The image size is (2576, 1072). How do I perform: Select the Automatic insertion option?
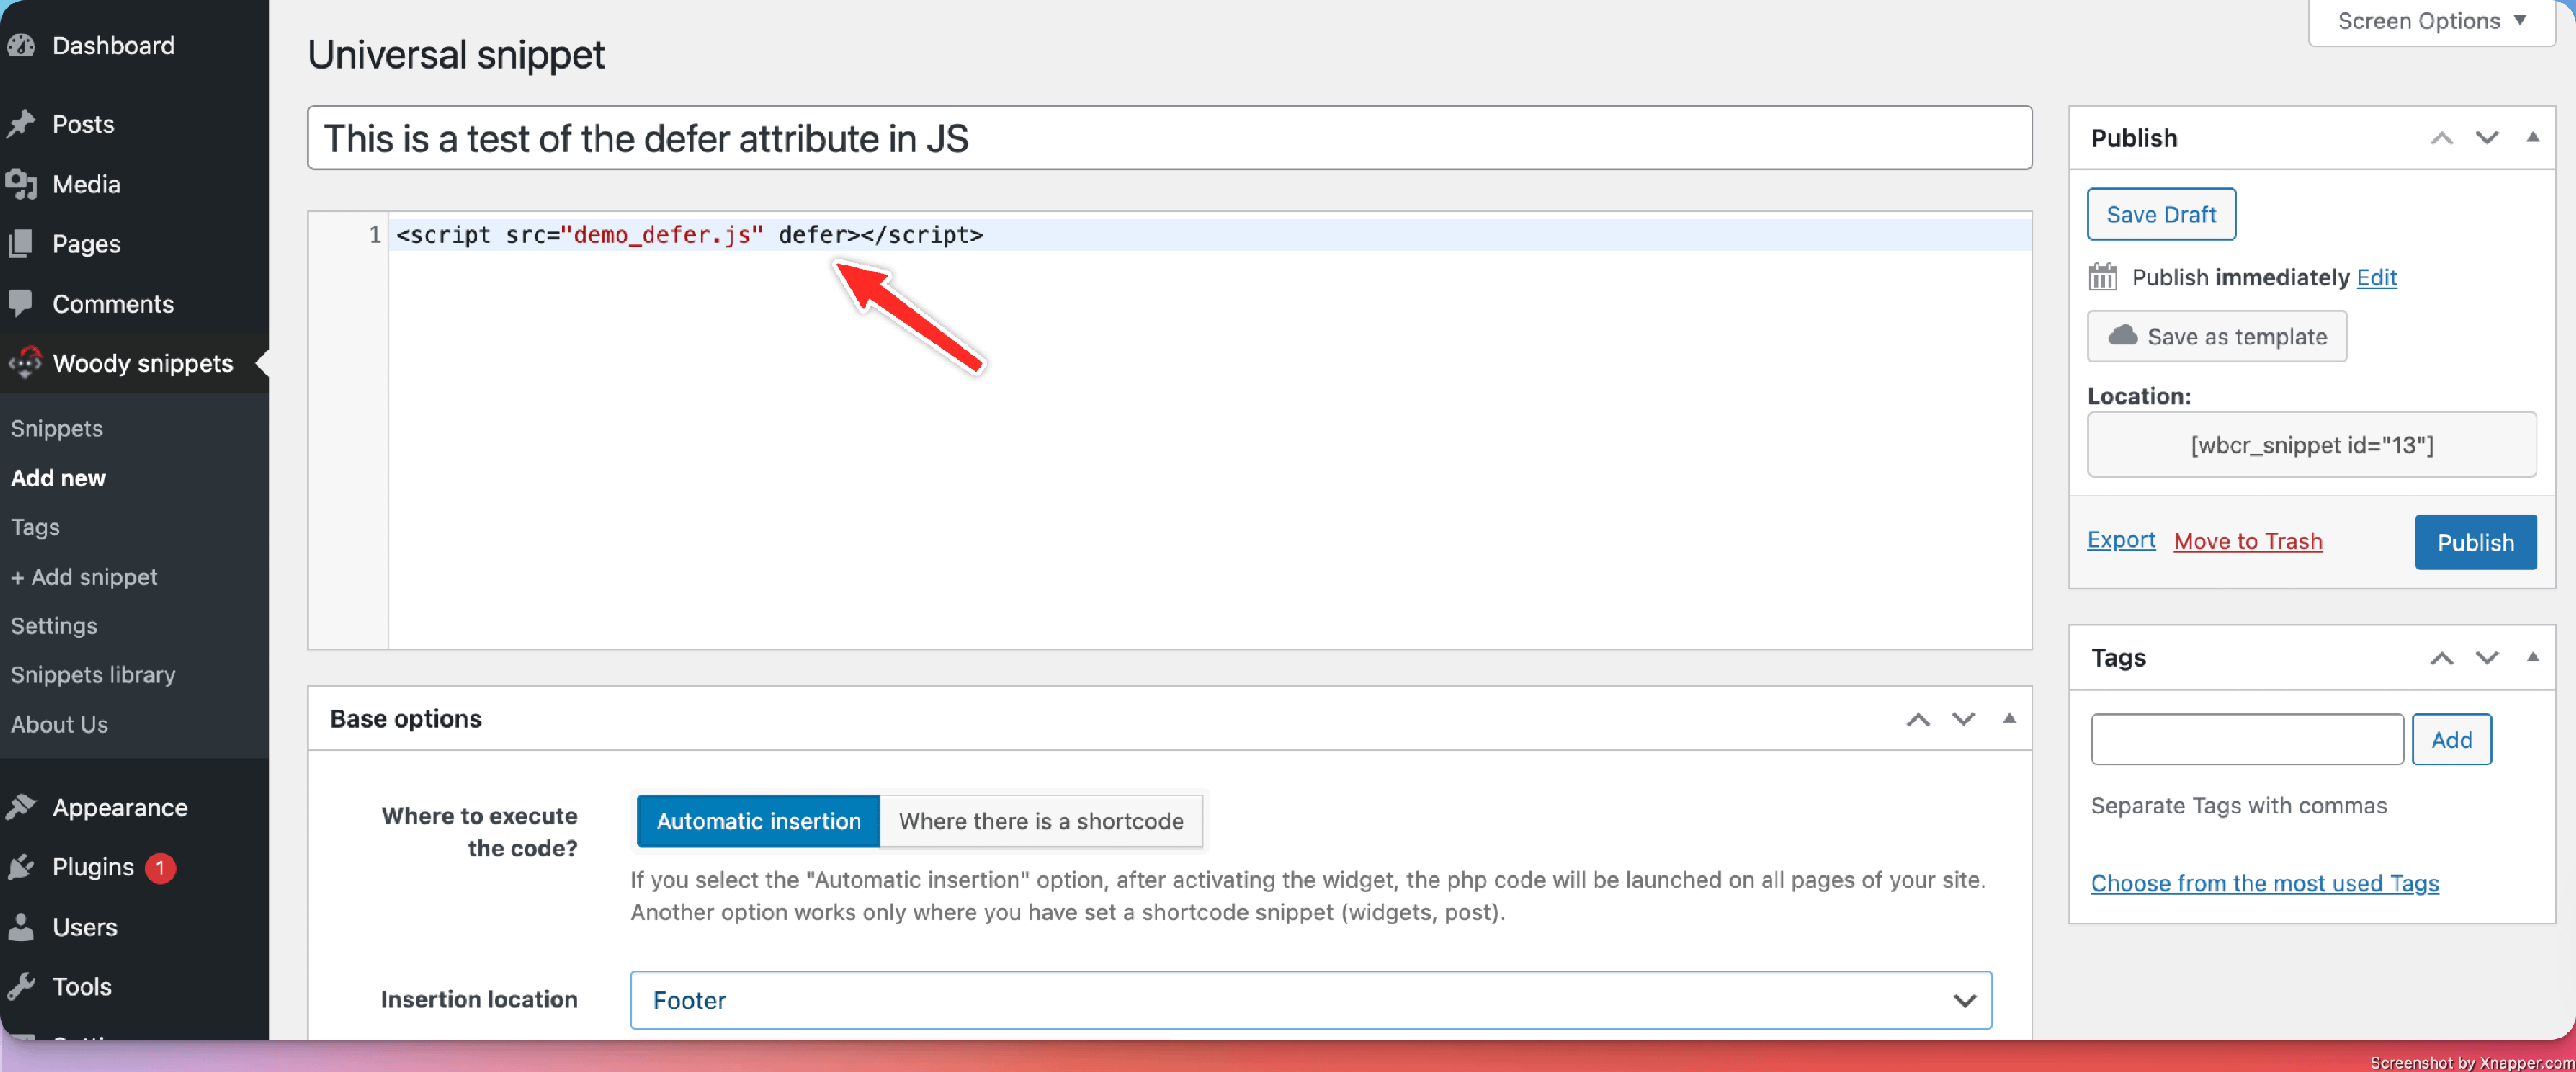coord(757,821)
